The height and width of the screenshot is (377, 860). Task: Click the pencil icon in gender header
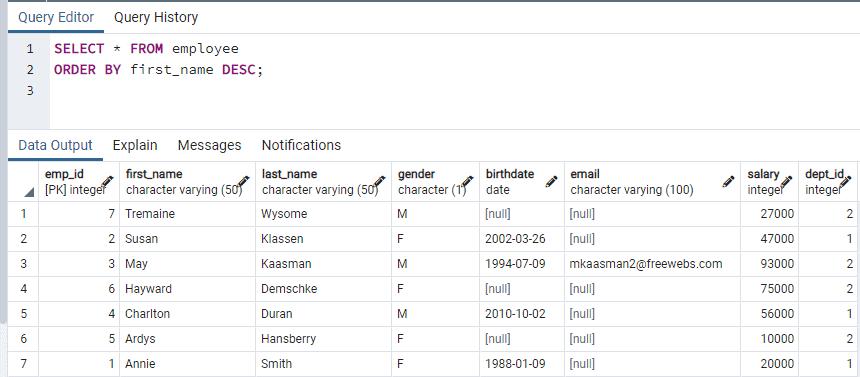coord(467,182)
